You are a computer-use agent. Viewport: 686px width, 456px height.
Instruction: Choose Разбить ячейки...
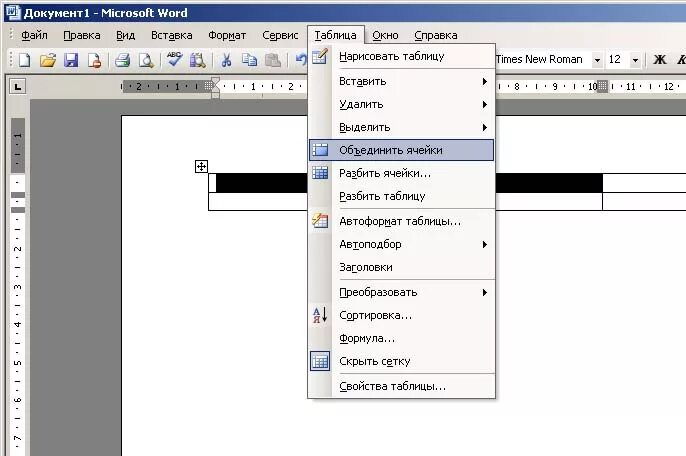[402, 173]
